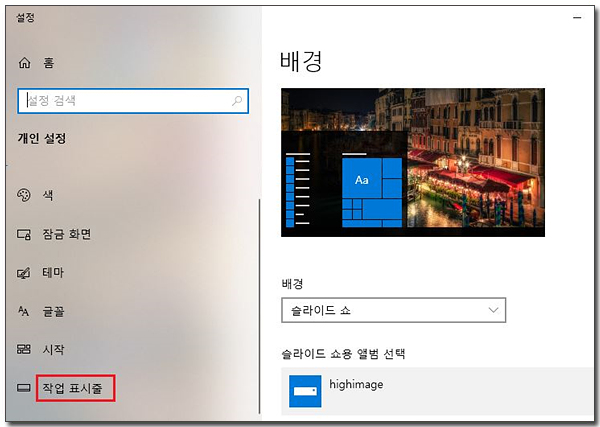The width and height of the screenshot is (600, 427).
Task: Click the 배경 page title
Action: pyautogui.click(x=301, y=61)
